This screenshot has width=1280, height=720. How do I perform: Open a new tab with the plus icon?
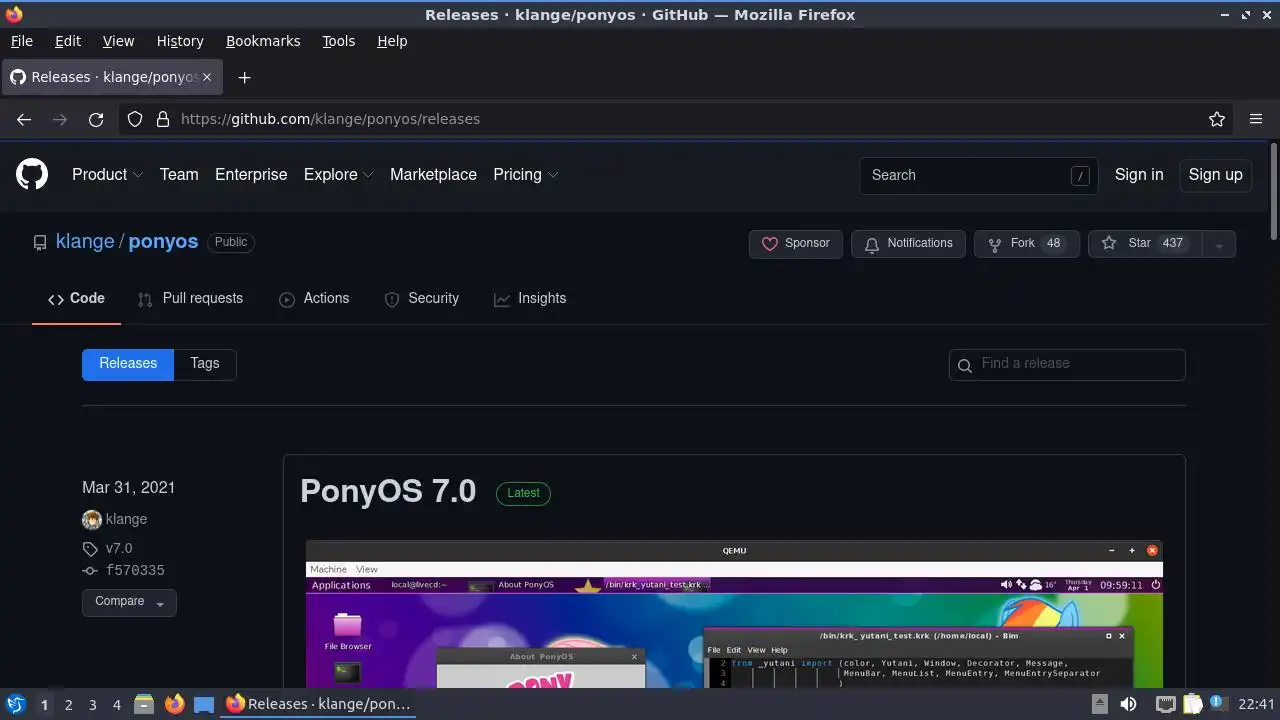pos(244,77)
